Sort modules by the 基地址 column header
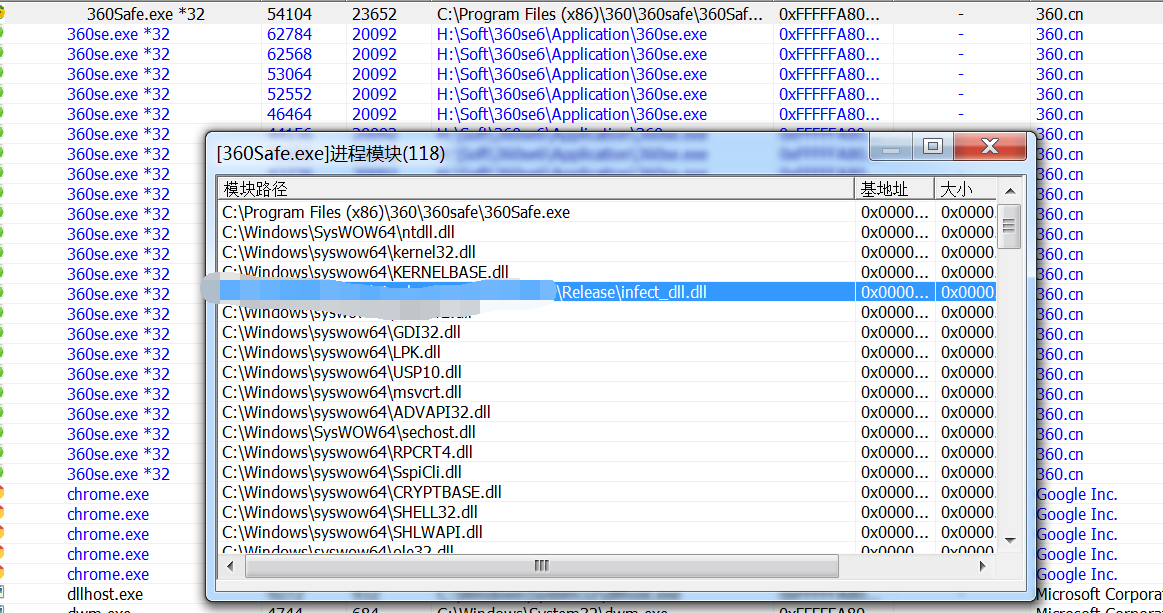The image size is (1163, 613). (895, 189)
